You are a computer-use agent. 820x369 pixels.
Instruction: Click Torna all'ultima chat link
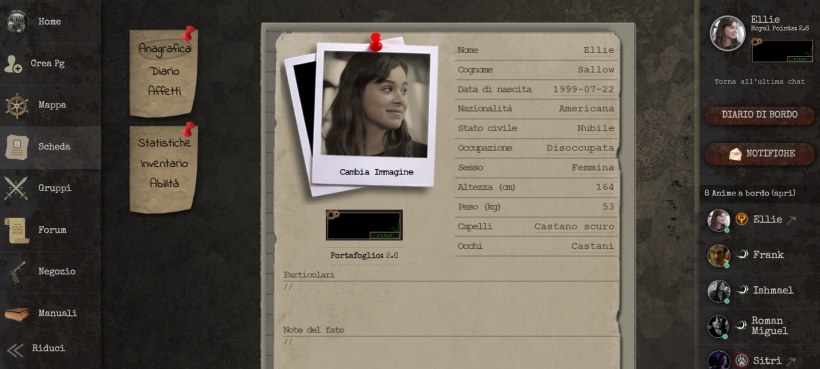tap(759, 82)
